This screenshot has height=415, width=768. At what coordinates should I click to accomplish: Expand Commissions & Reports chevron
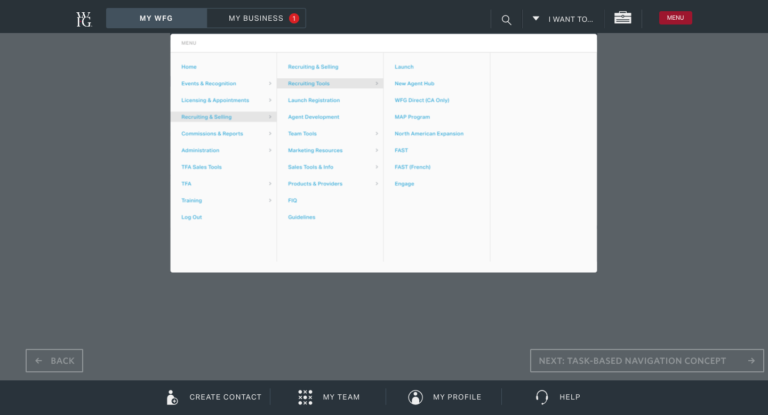coord(270,134)
